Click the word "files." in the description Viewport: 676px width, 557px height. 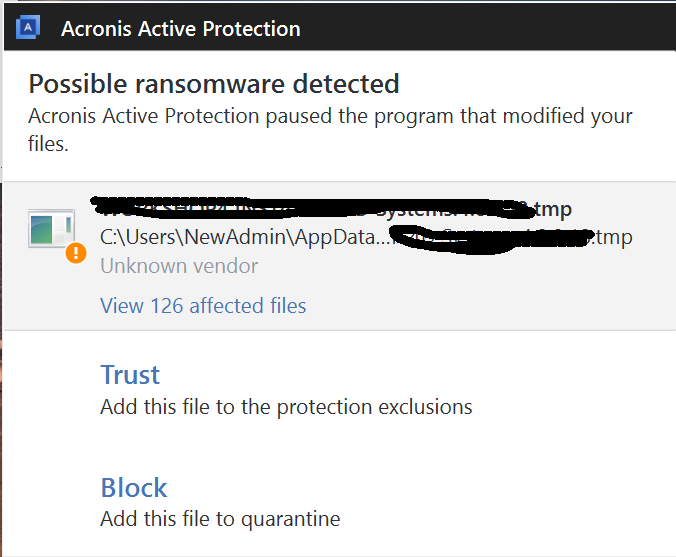click(x=48, y=144)
